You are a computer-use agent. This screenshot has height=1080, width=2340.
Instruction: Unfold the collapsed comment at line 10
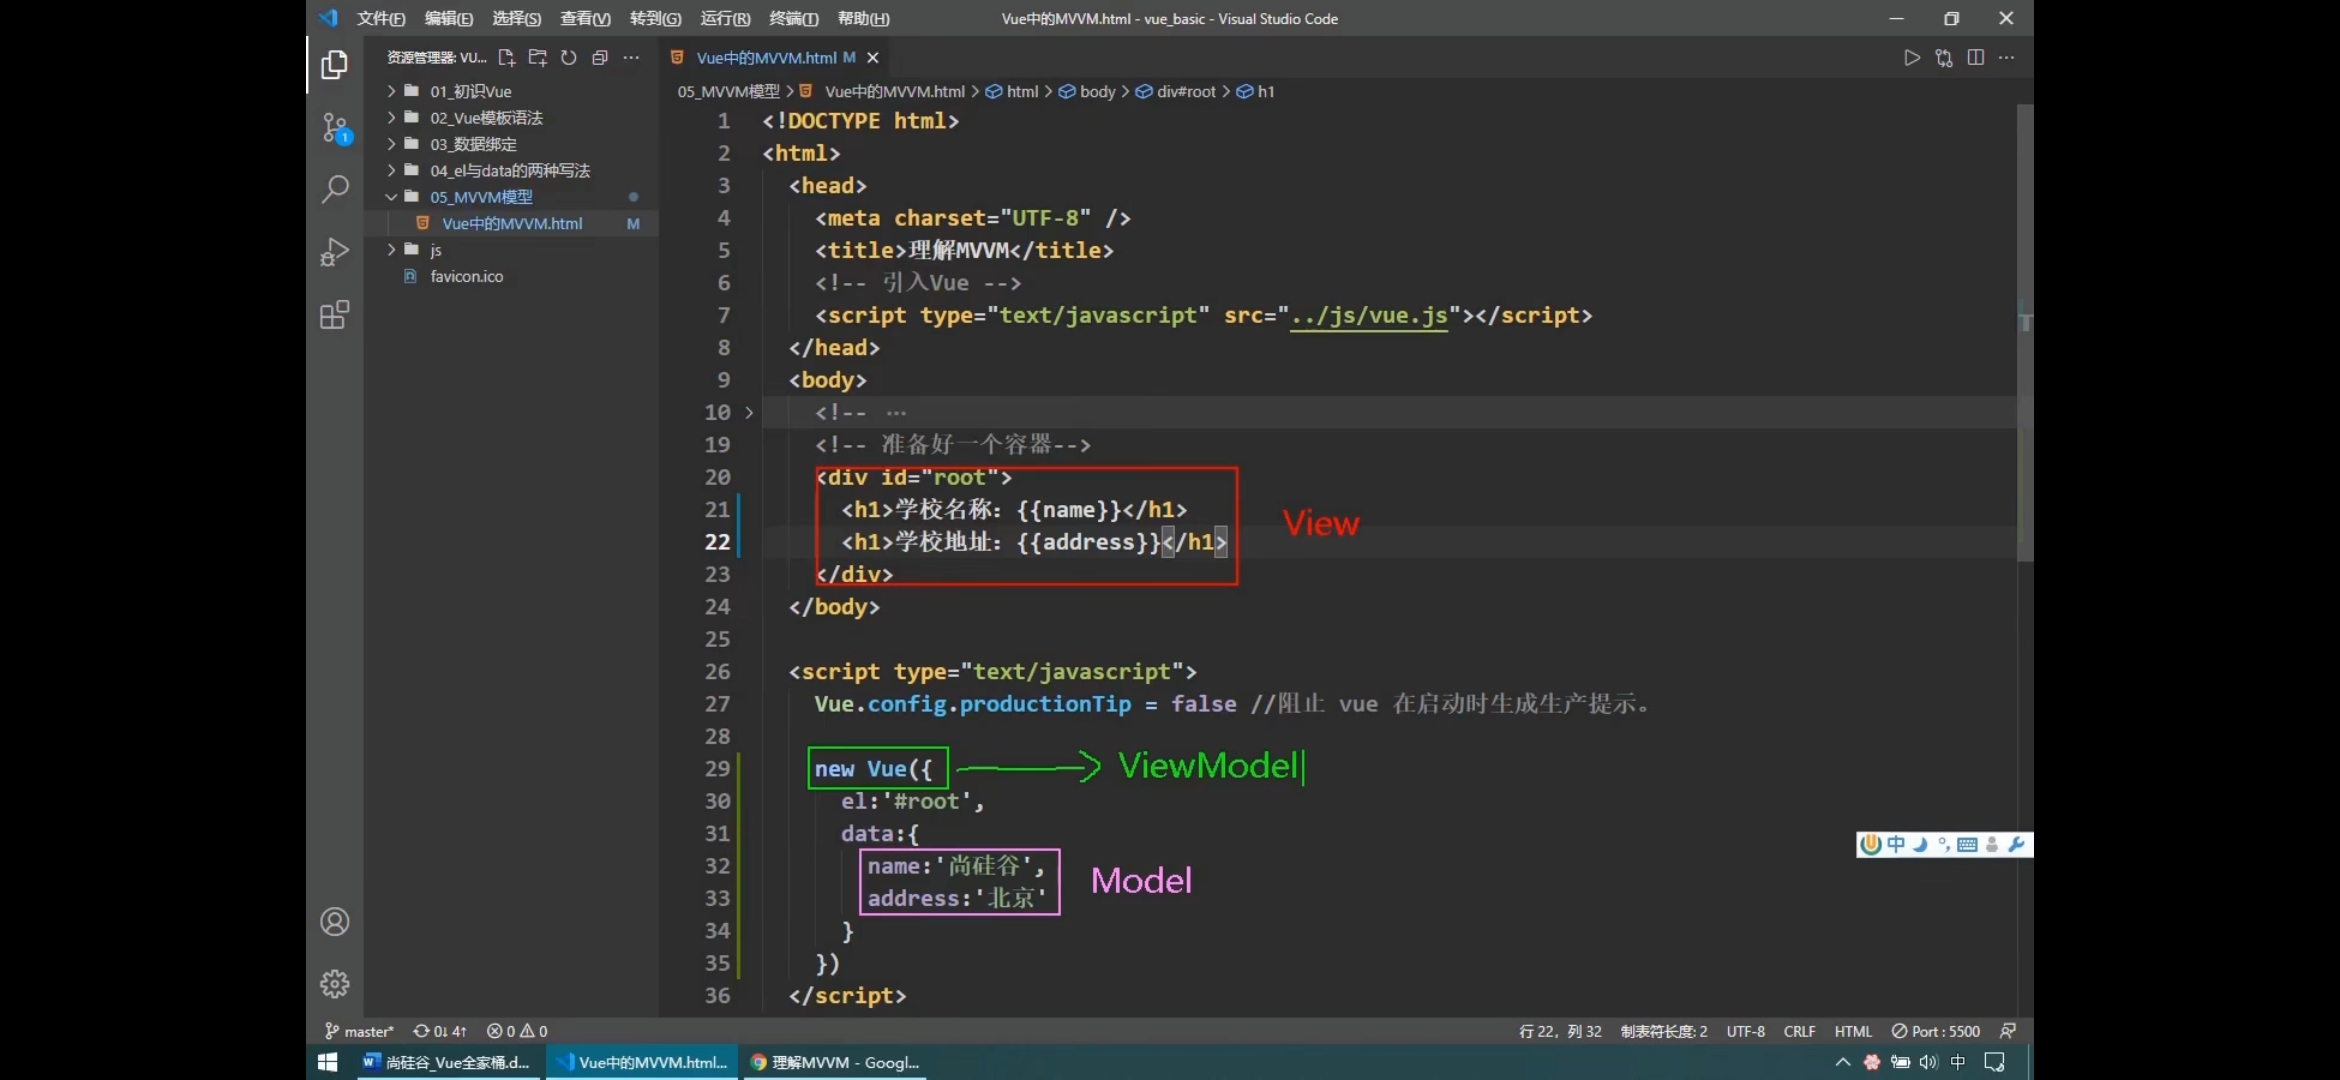pyautogui.click(x=749, y=412)
